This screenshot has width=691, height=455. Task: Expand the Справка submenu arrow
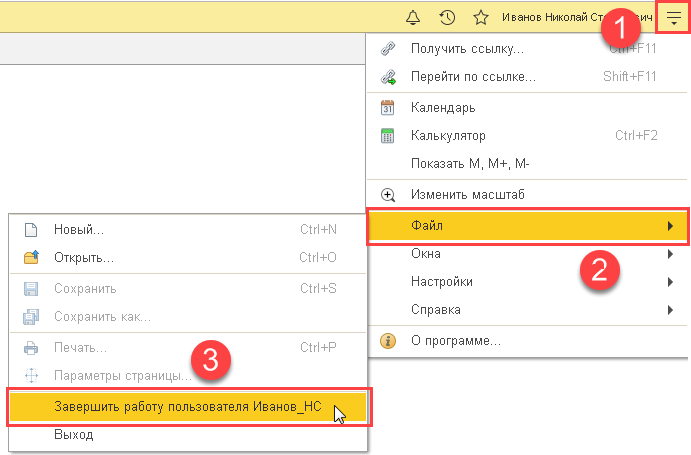point(670,310)
